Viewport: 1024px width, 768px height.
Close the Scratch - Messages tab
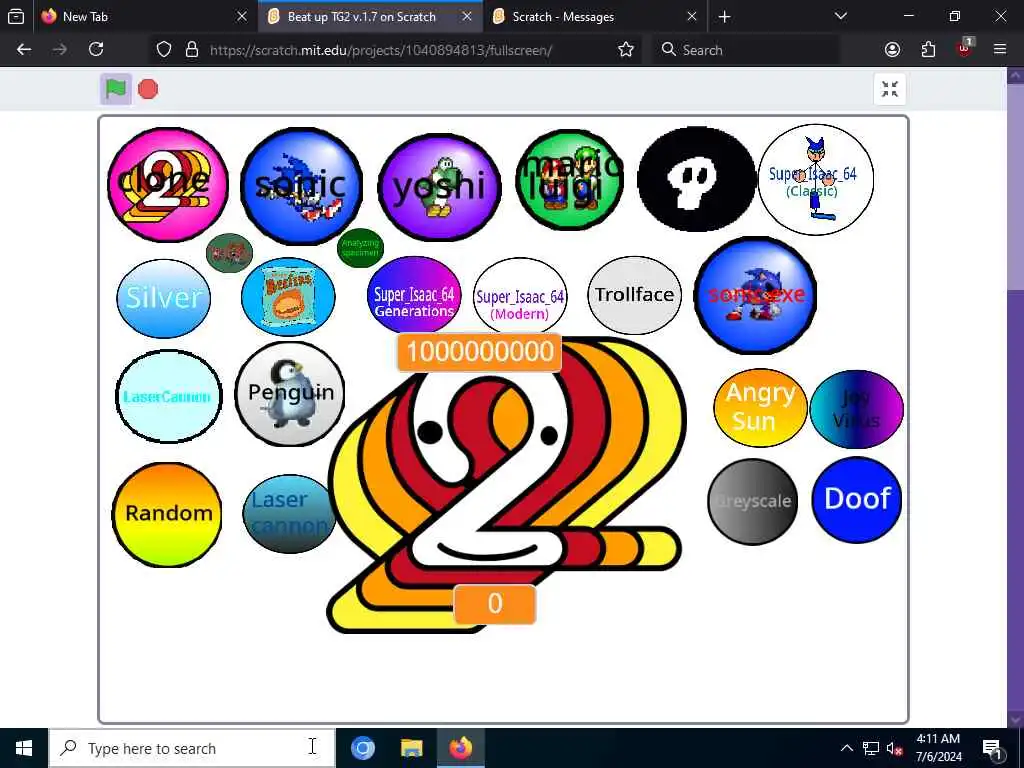click(692, 17)
